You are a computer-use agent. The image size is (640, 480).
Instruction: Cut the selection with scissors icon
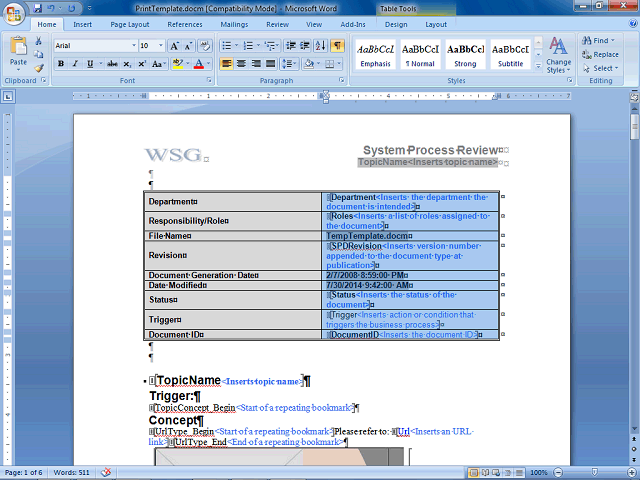coord(39,41)
